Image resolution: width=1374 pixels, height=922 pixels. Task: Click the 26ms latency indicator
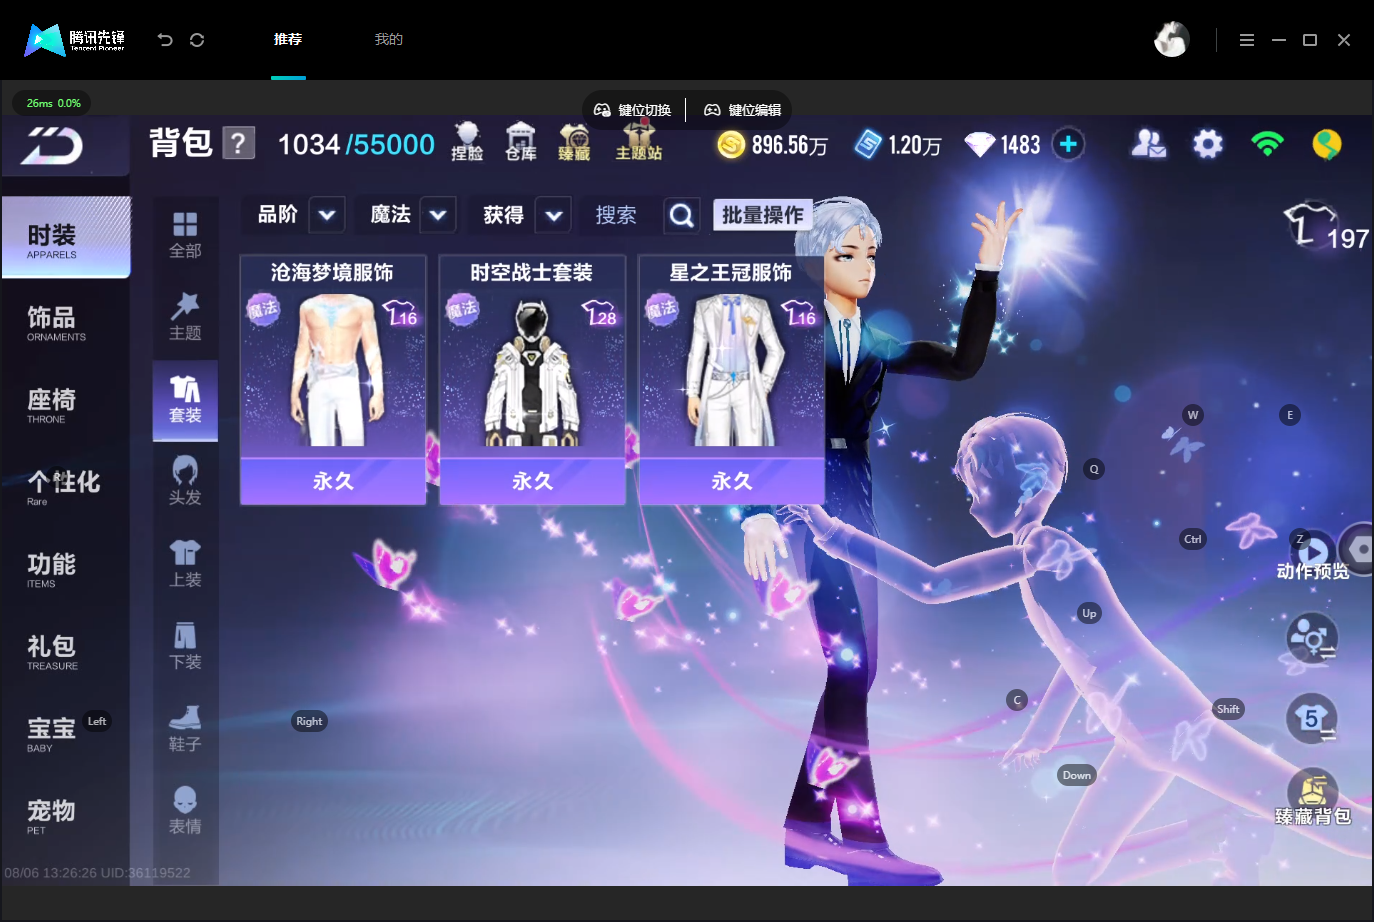pos(52,103)
